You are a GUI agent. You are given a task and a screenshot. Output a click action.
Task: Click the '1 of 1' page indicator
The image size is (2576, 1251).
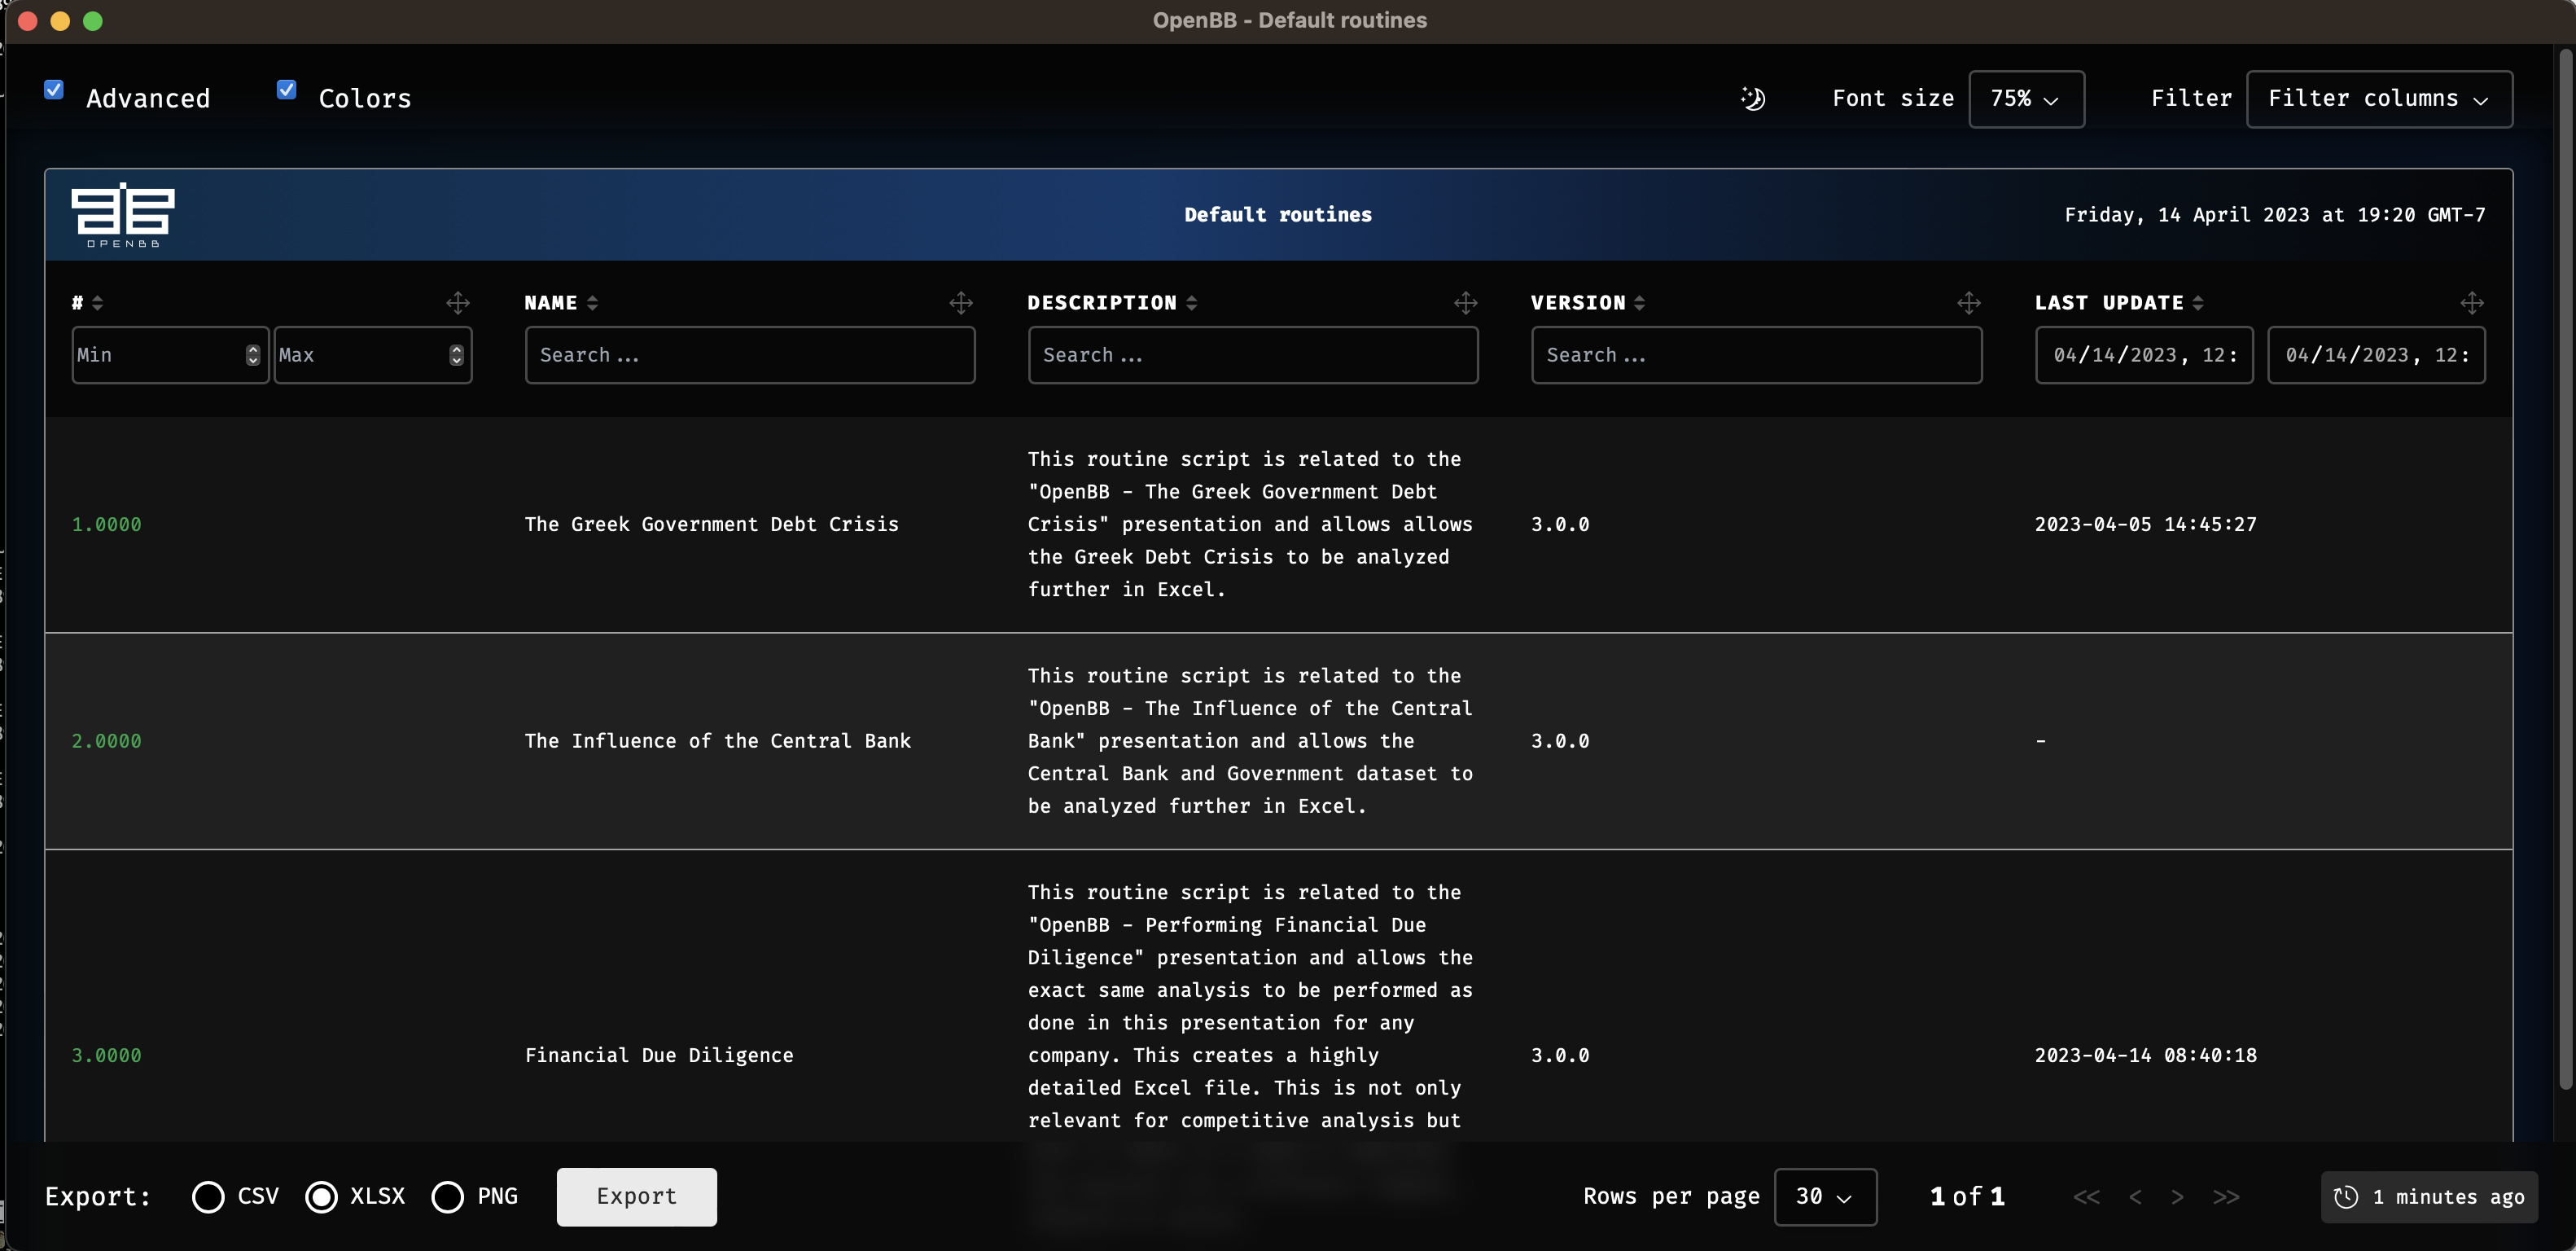coord(1967,1197)
